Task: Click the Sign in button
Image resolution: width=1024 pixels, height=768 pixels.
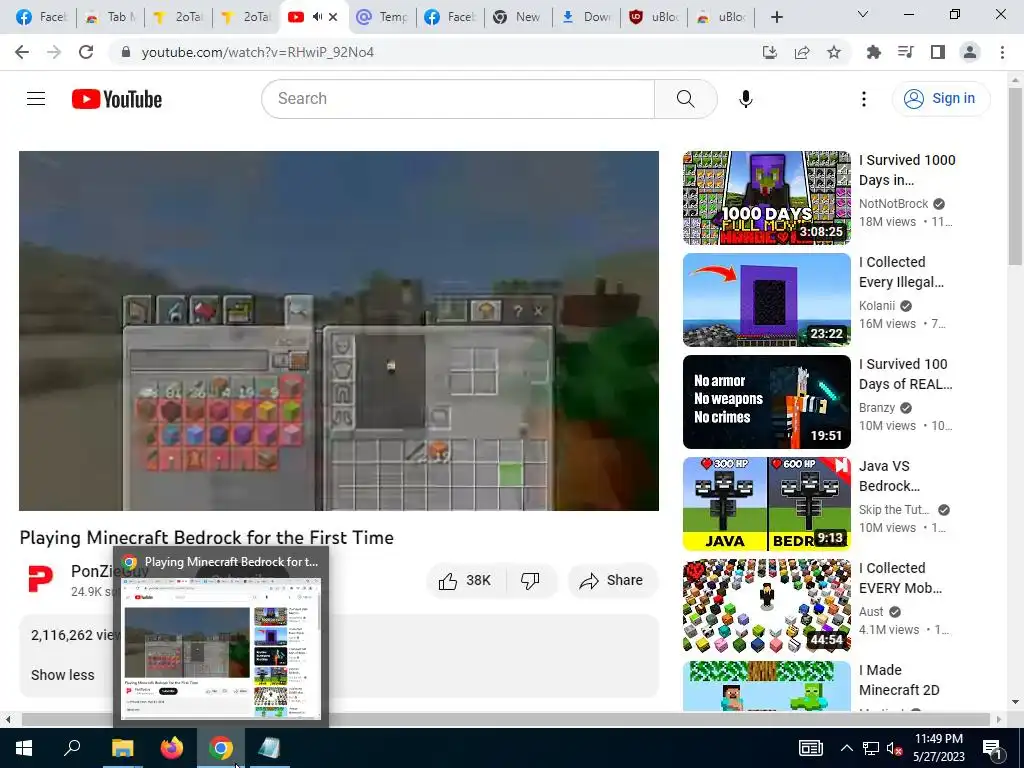Action: pyautogui.click(x=940, y=99)
